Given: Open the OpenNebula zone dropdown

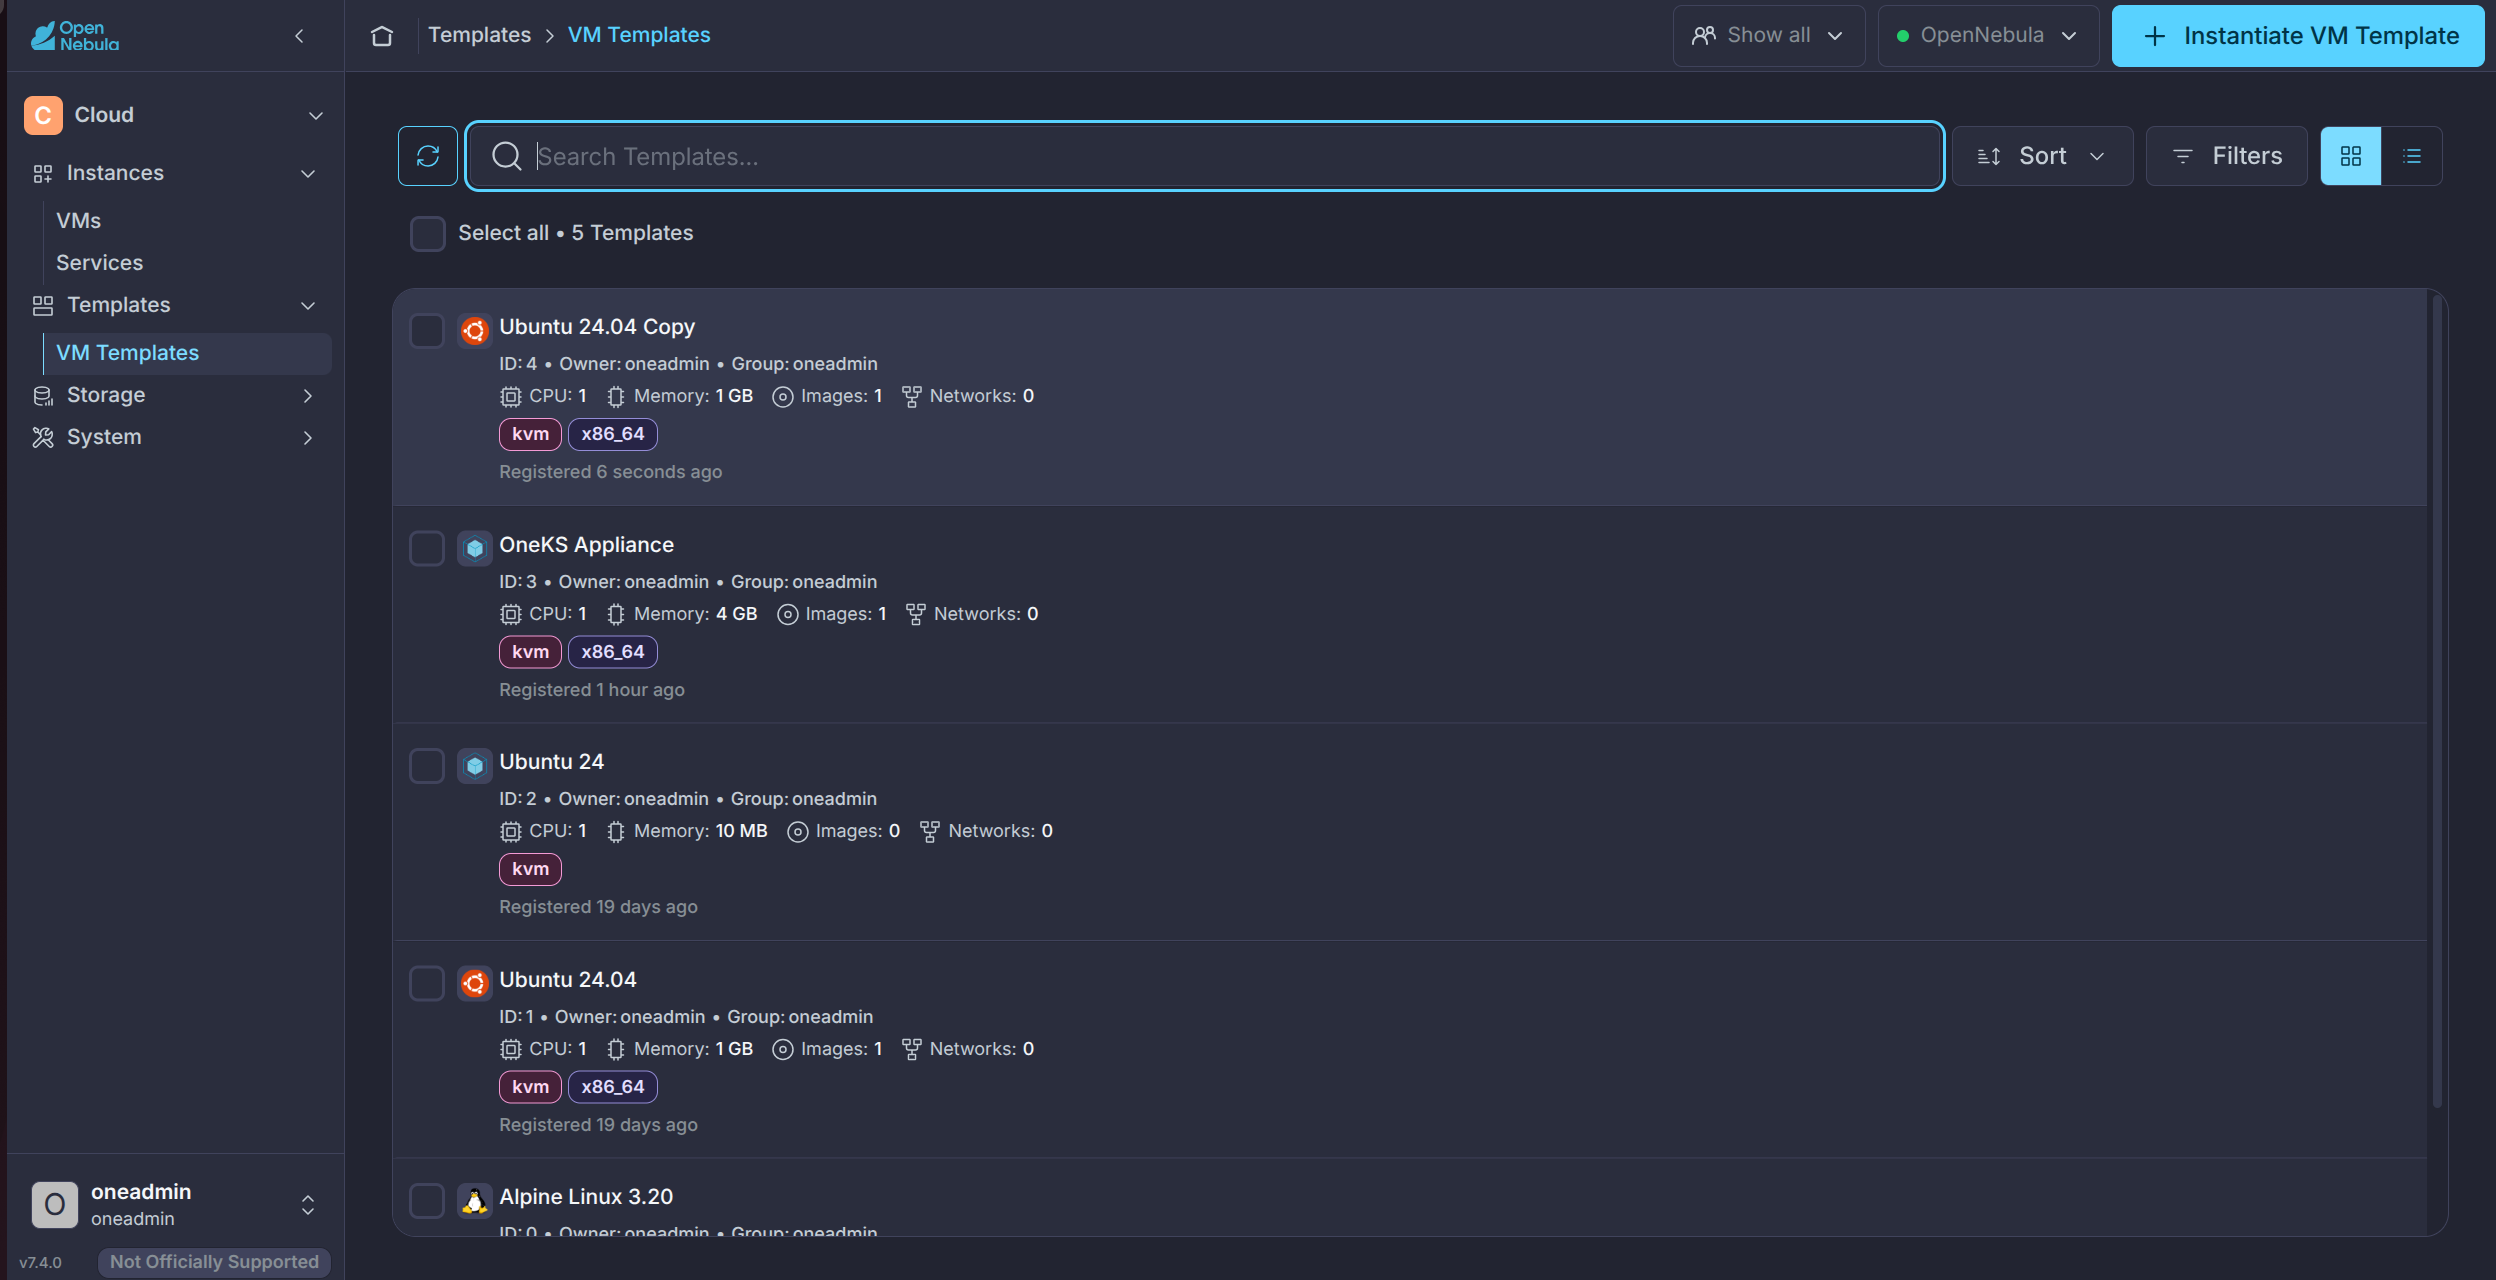Looking at the screenshot, I should [x=1988, y=36].
